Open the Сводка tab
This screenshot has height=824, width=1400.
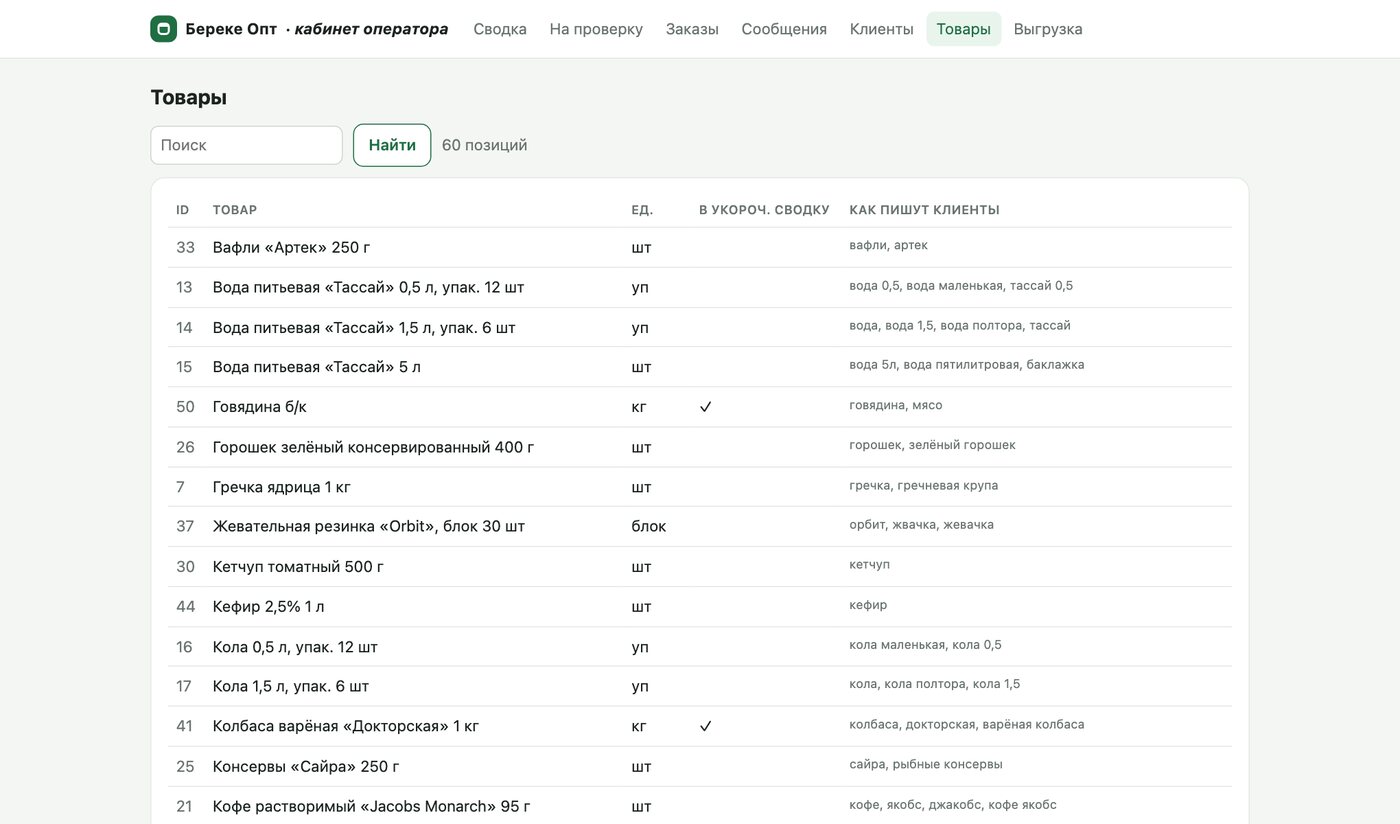pyautogui.click(x=500, y=29)
